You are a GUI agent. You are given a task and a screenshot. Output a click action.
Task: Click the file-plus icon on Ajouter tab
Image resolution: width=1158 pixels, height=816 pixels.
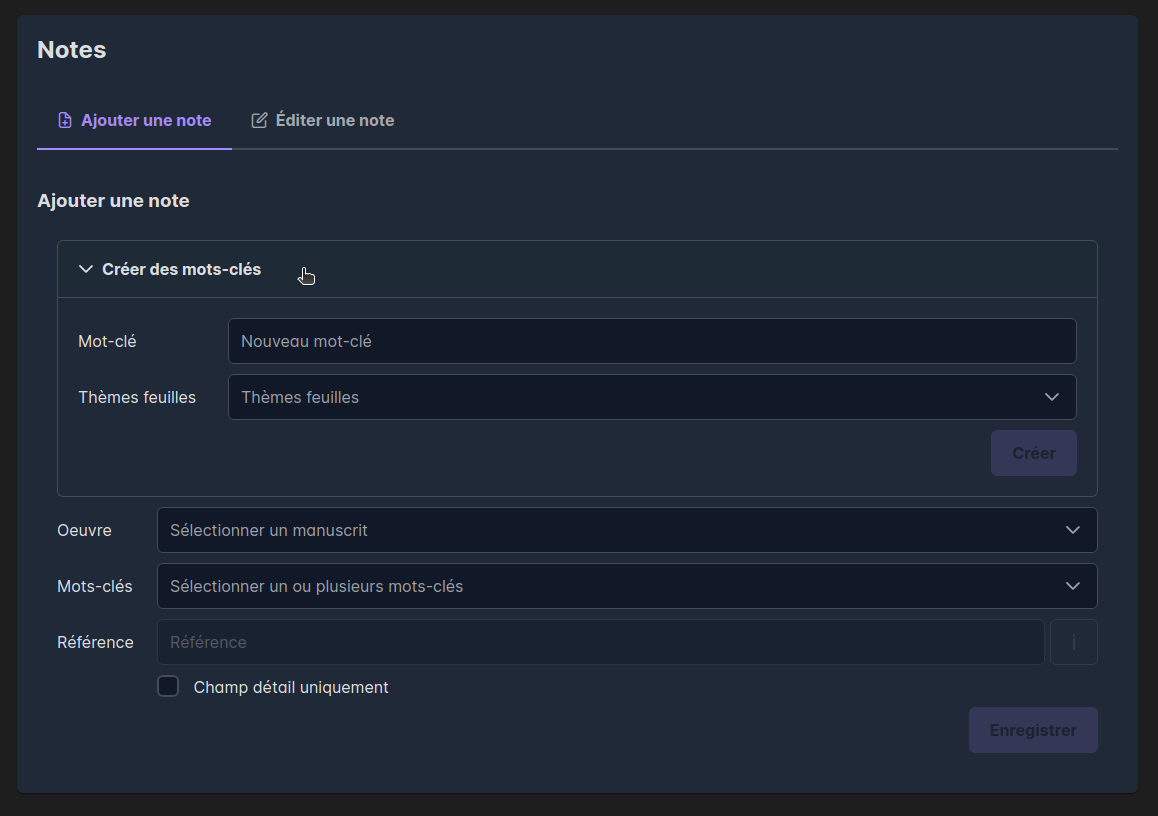tap(65, 120)
